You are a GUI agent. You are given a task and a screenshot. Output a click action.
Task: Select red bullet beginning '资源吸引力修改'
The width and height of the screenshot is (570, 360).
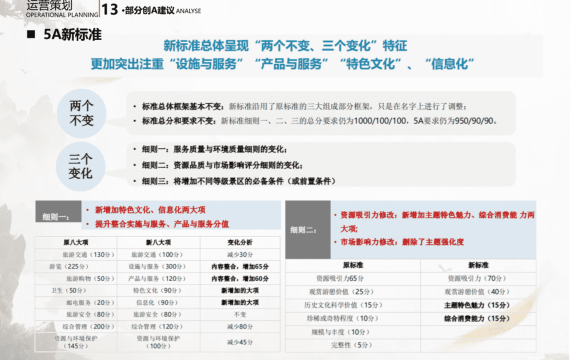(437, 221)
